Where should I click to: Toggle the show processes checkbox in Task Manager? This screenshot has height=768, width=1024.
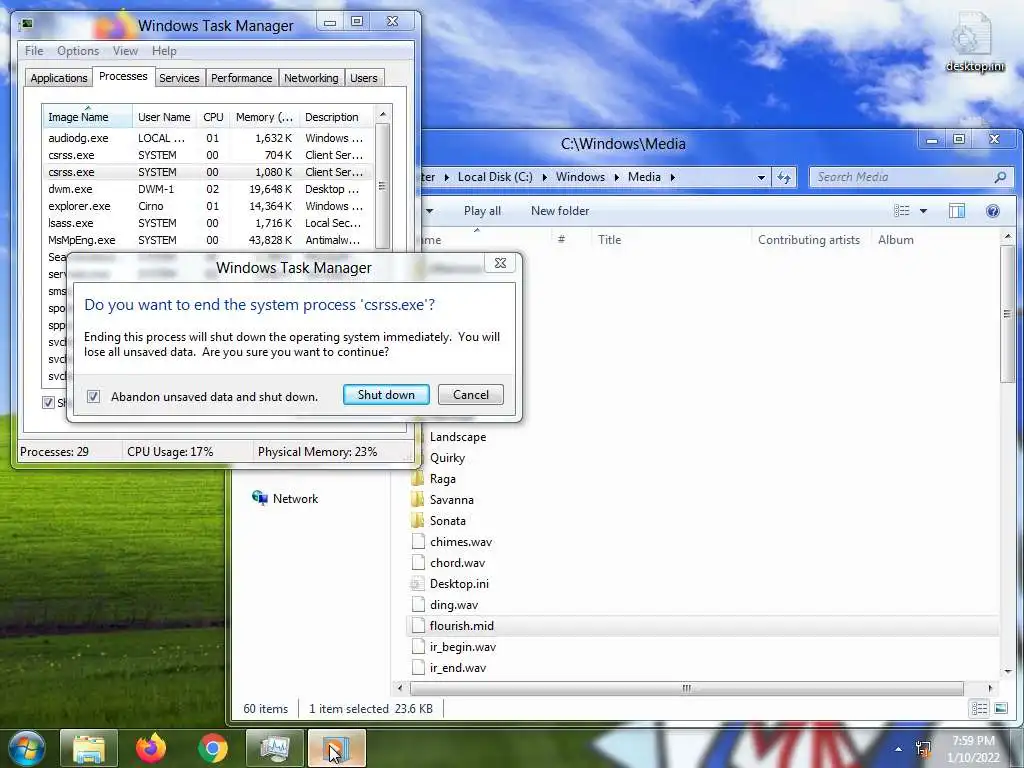coord(48,402)
